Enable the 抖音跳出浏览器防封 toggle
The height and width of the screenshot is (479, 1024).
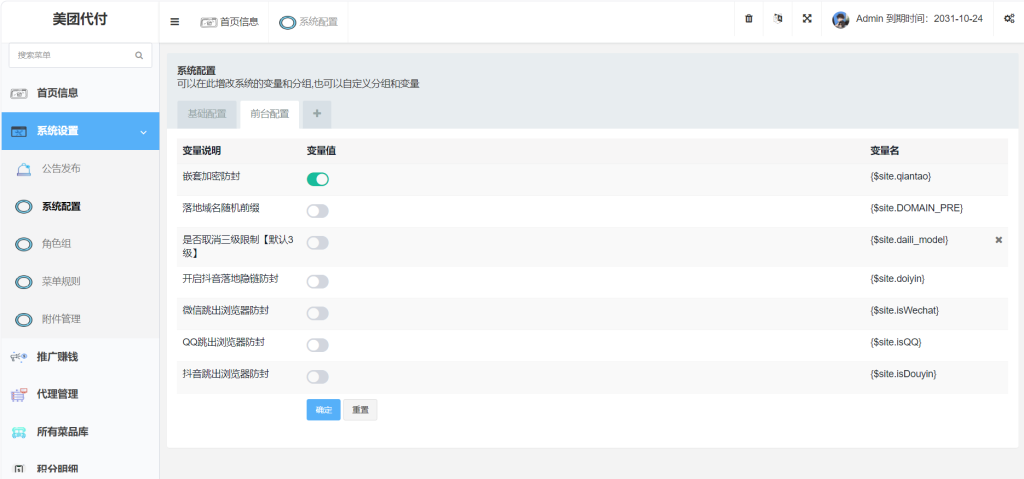click(317, 377)
